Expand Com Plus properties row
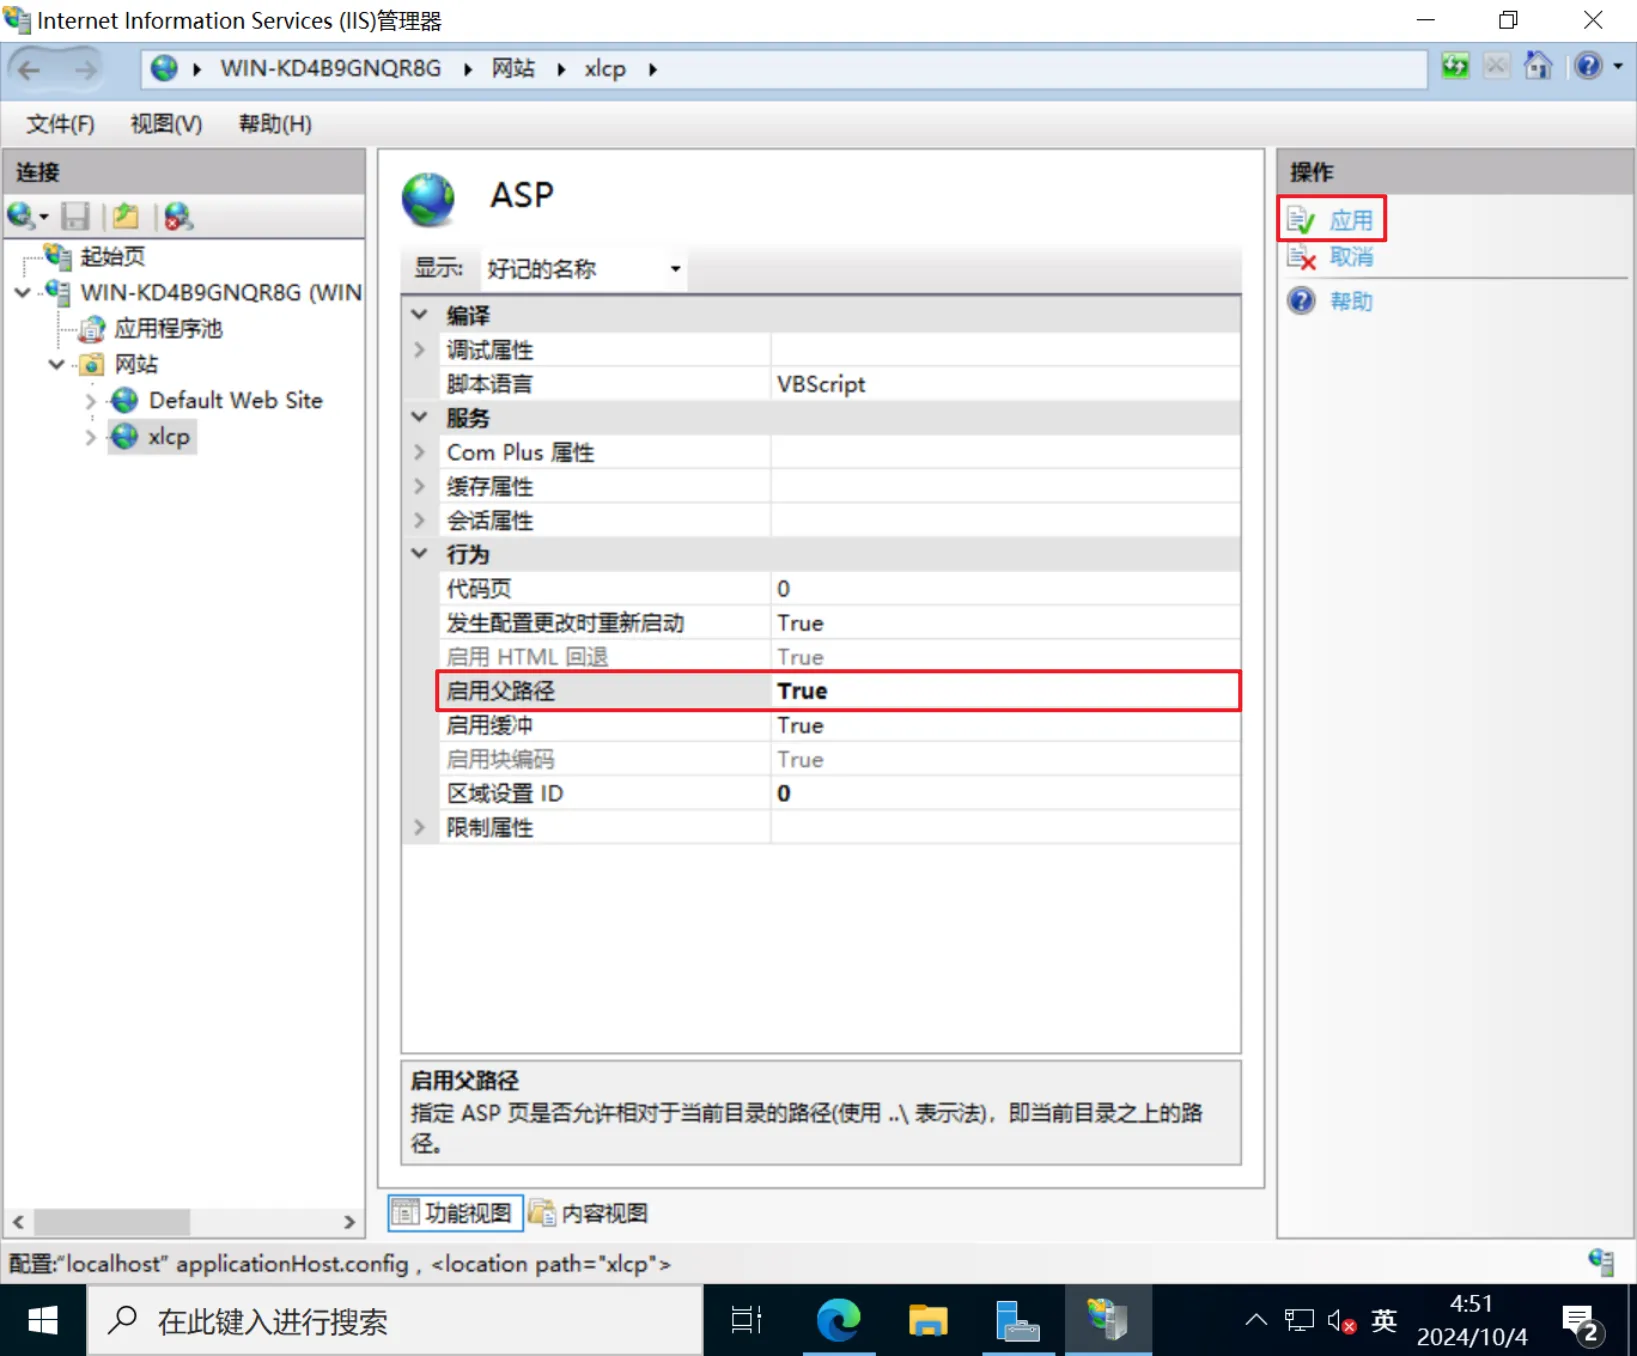 pos(420,452)
